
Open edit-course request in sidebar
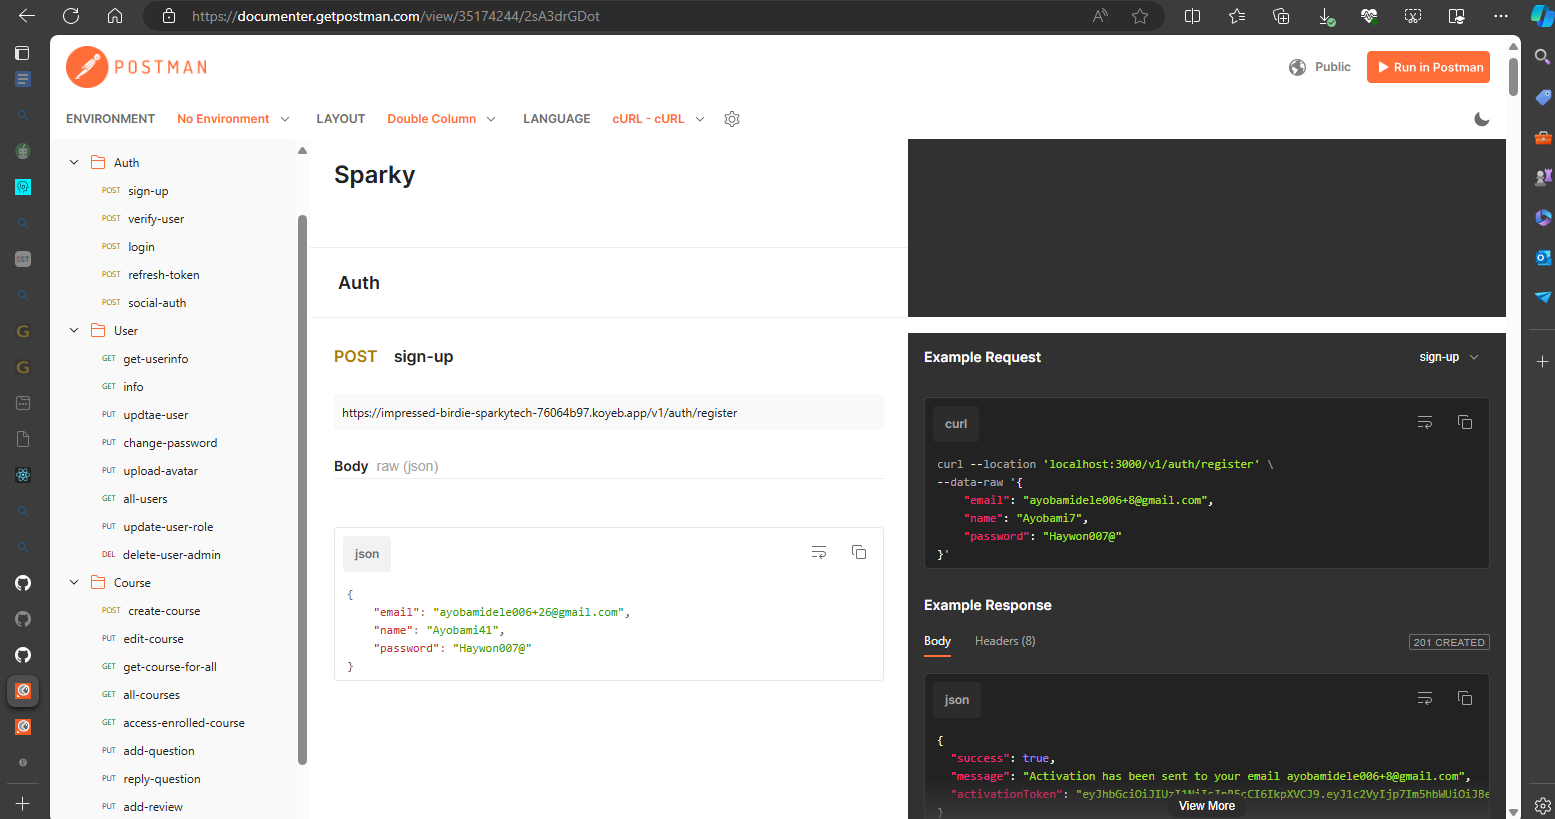click(x=153, y=639)
